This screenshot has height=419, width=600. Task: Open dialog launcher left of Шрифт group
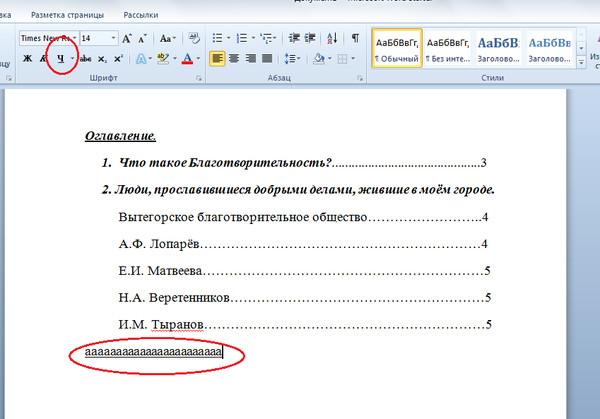click(8, 78)
